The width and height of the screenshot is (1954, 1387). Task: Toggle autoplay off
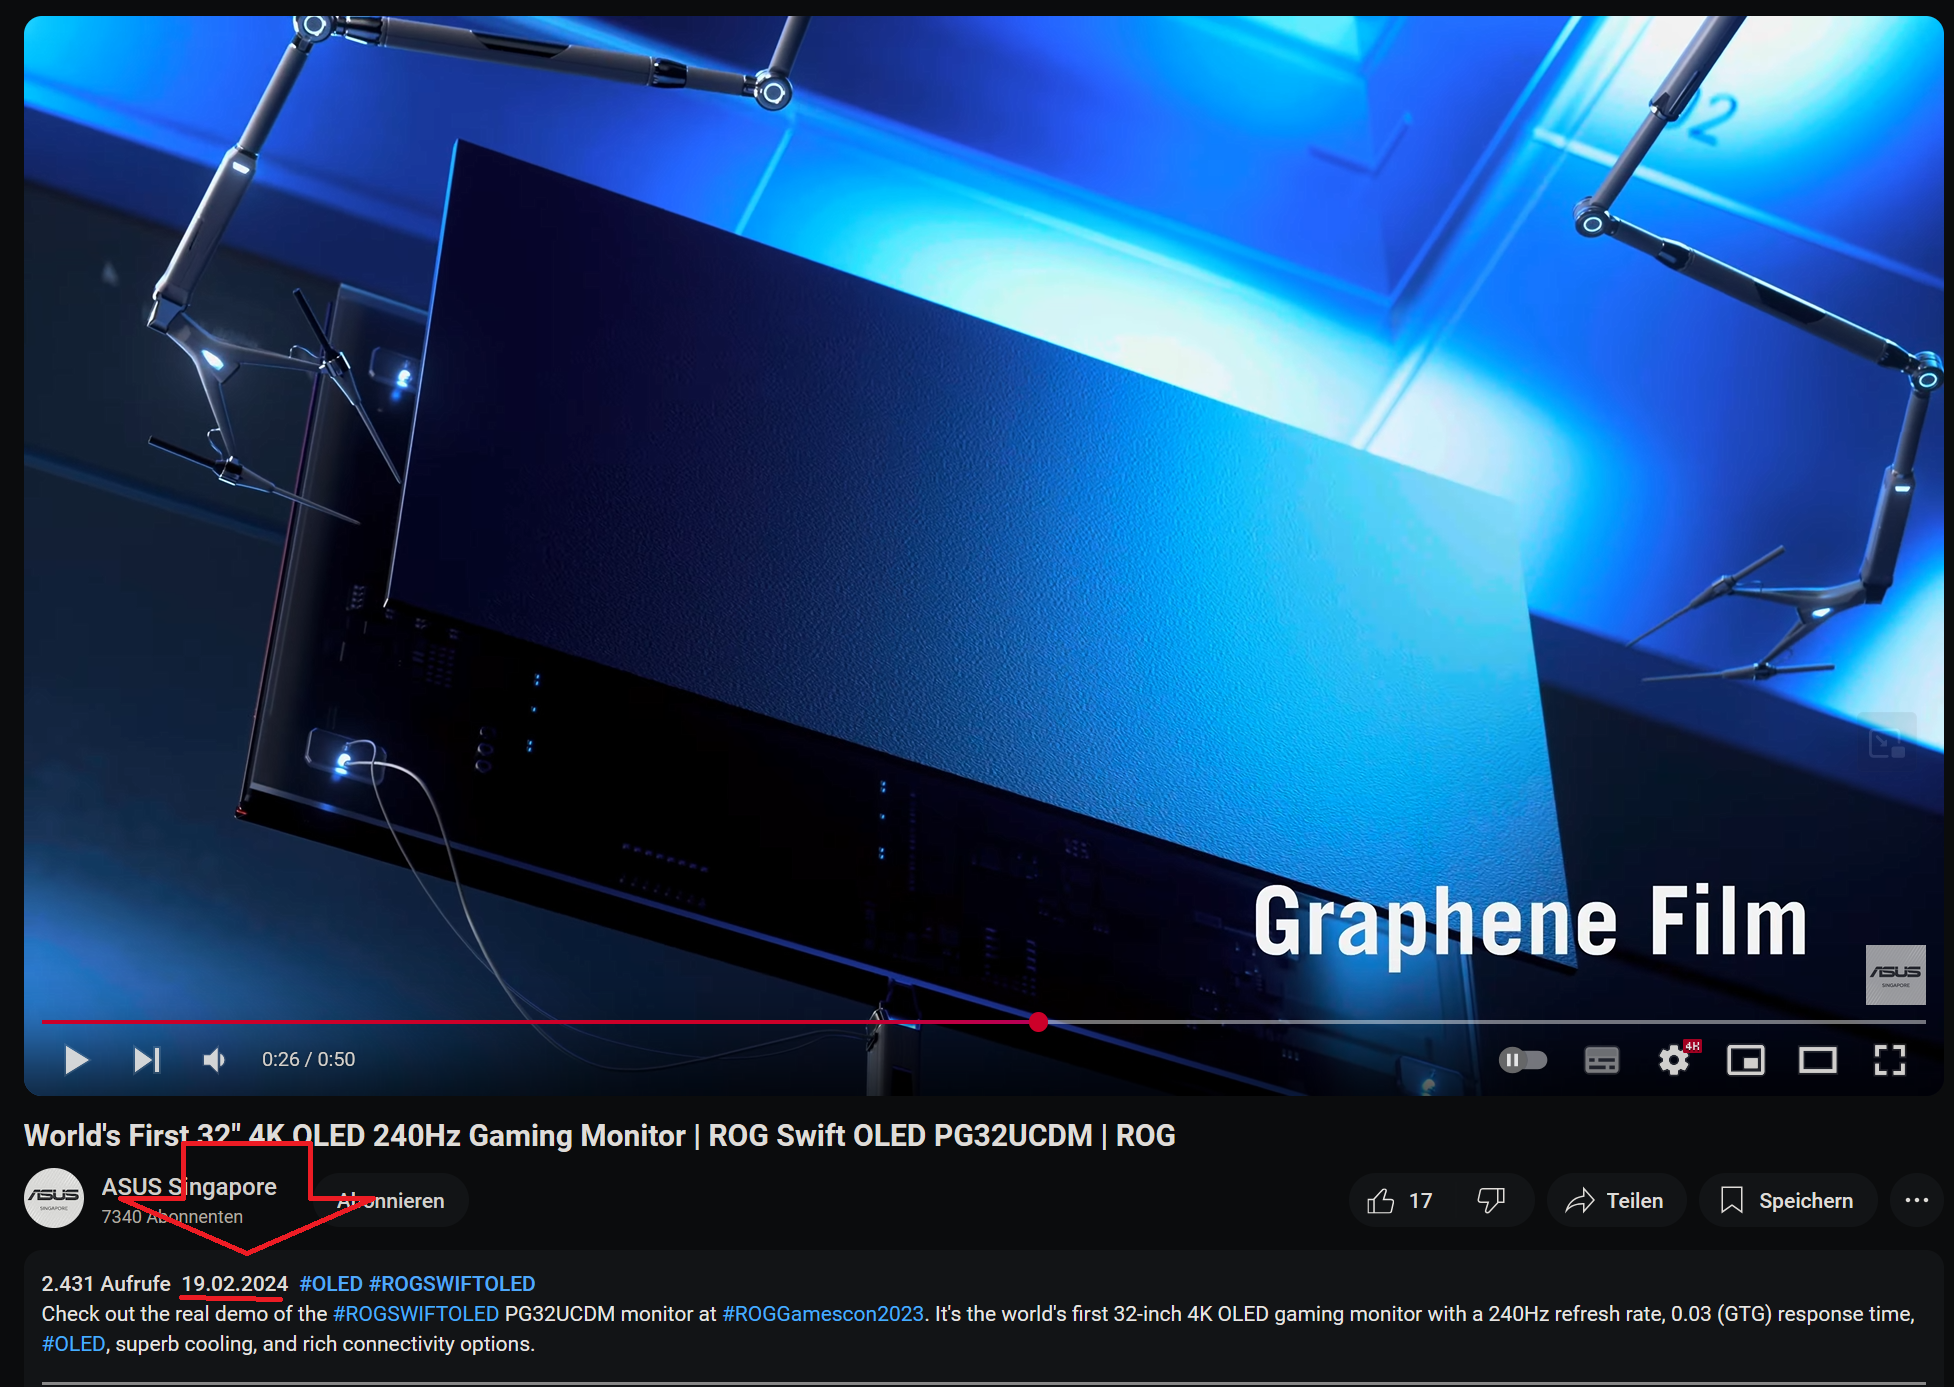coord(1522,1059)
